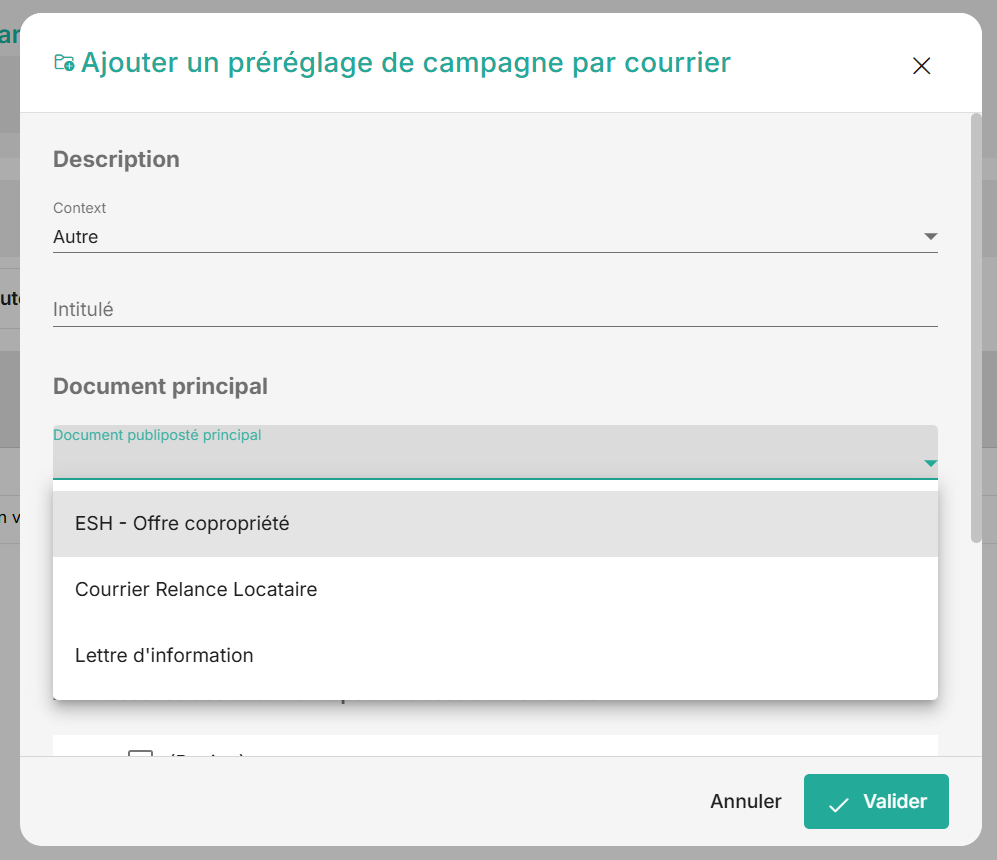Viewport: 997px width, 860px height.
Task: Click the Document principal section heading
Action: 160,386
